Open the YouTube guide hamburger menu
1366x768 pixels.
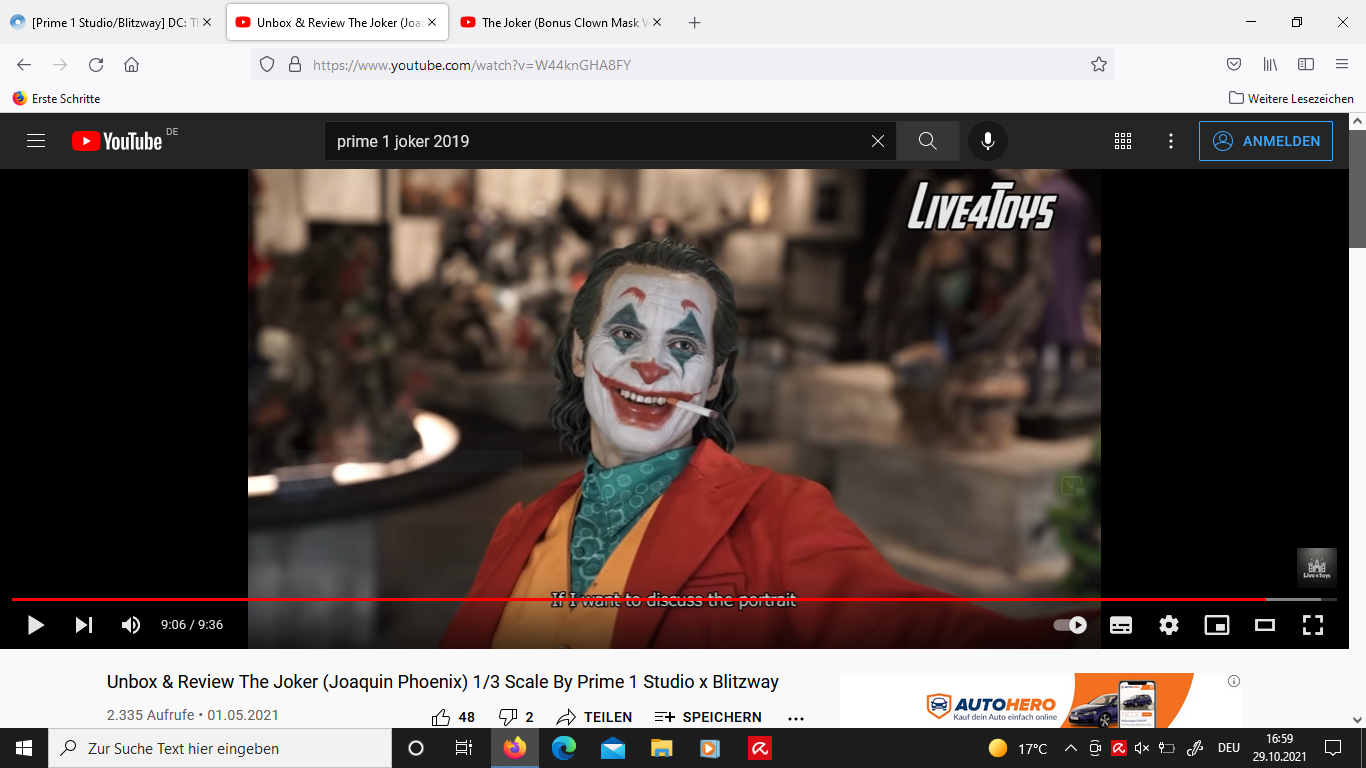tap(36, 141)
